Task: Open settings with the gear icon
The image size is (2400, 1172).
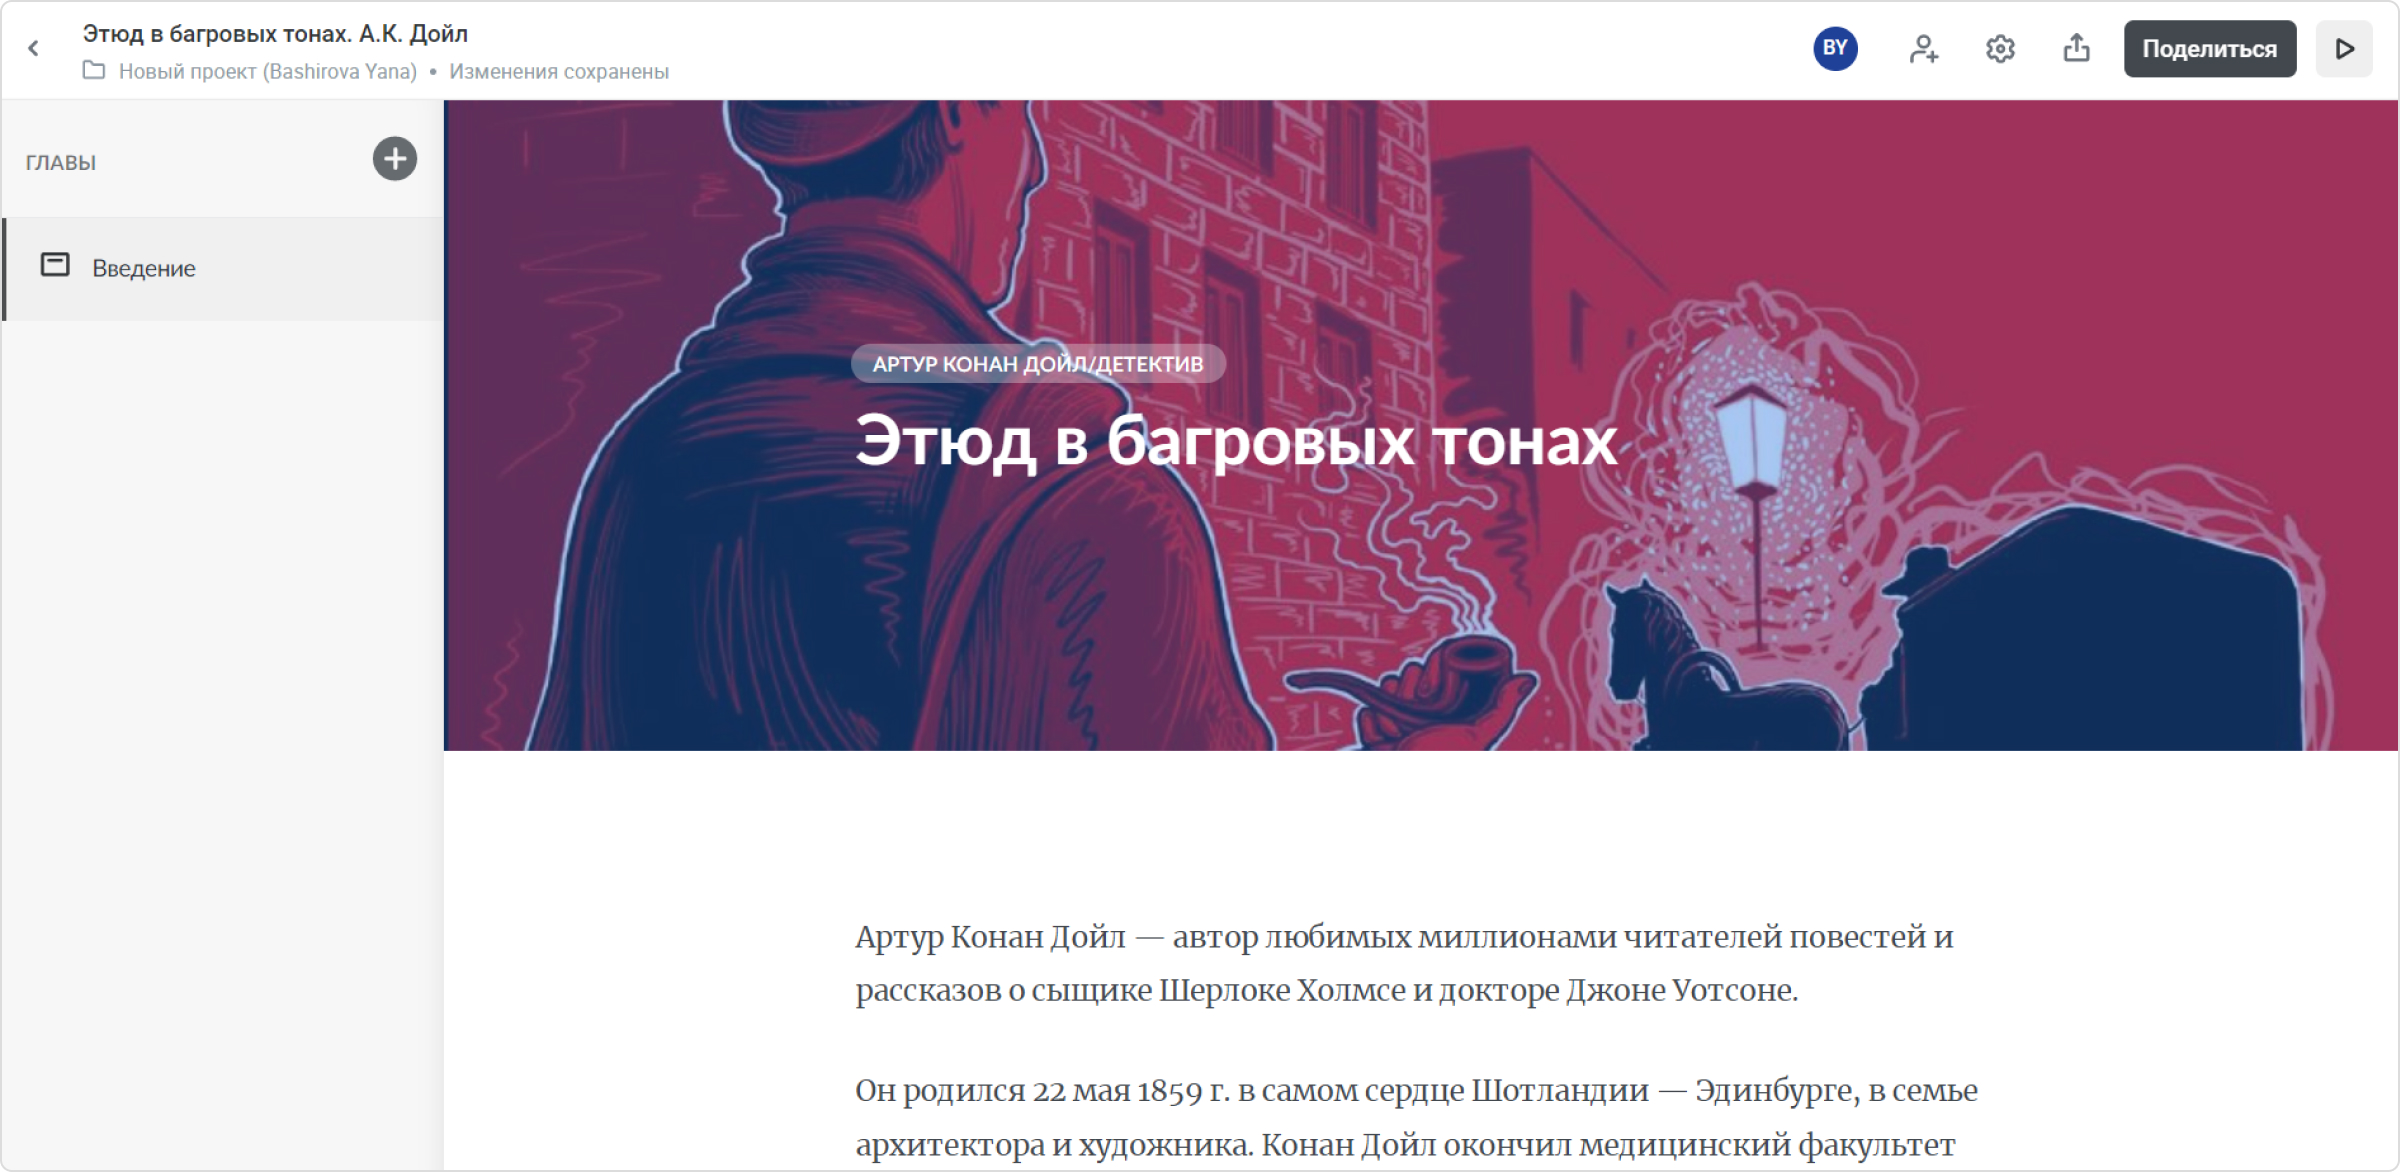Action: [2000, 49]
